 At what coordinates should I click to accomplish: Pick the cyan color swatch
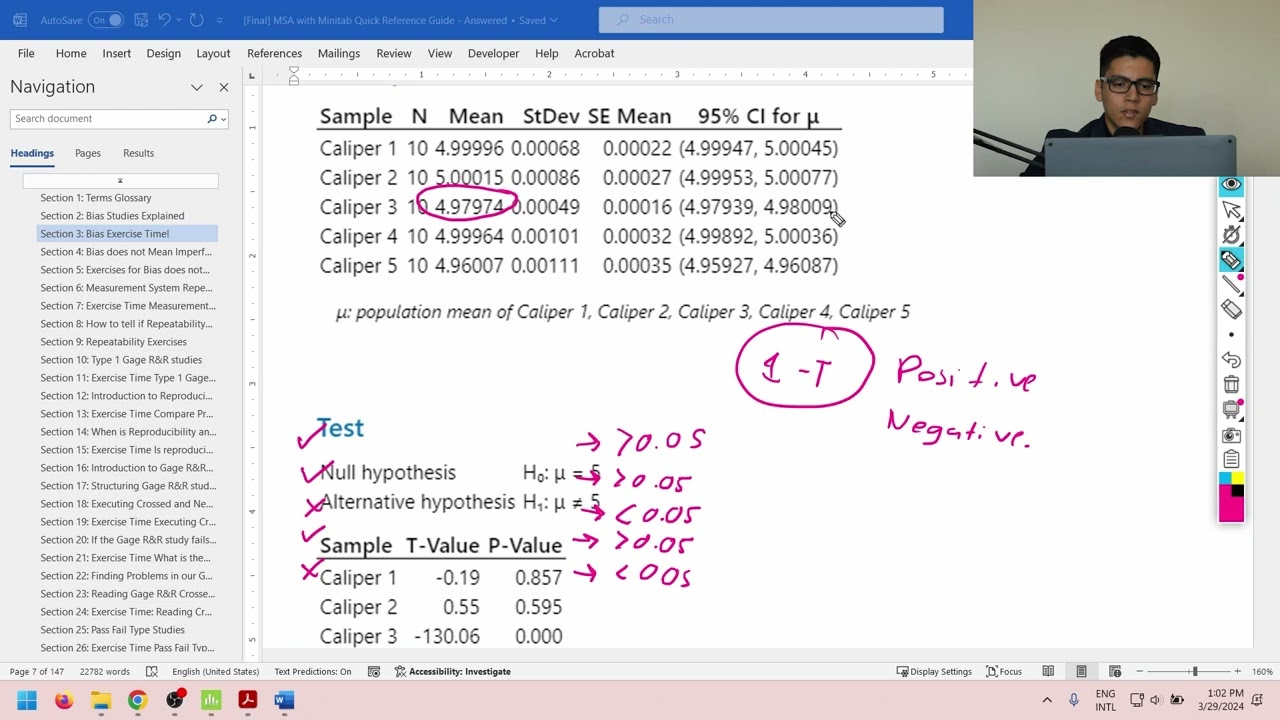(x=1225, y=479)
